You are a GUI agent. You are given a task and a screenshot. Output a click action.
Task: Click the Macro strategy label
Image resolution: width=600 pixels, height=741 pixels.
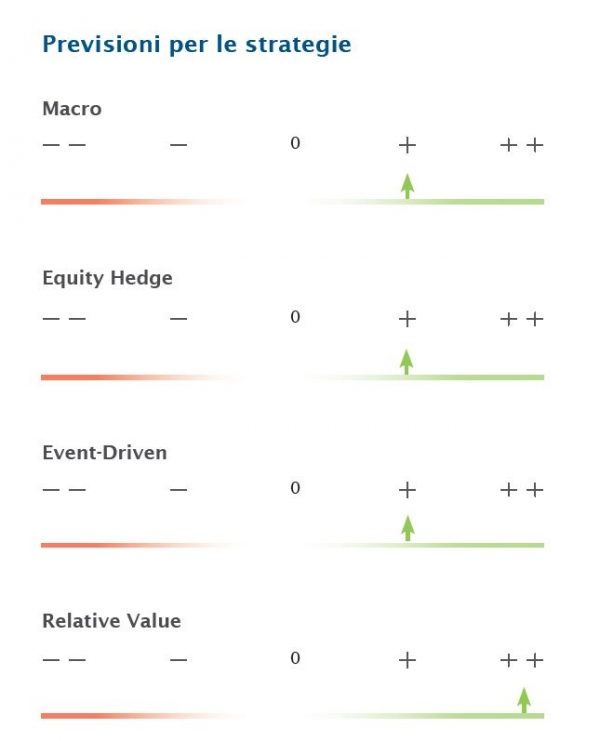tap(72, 109)
